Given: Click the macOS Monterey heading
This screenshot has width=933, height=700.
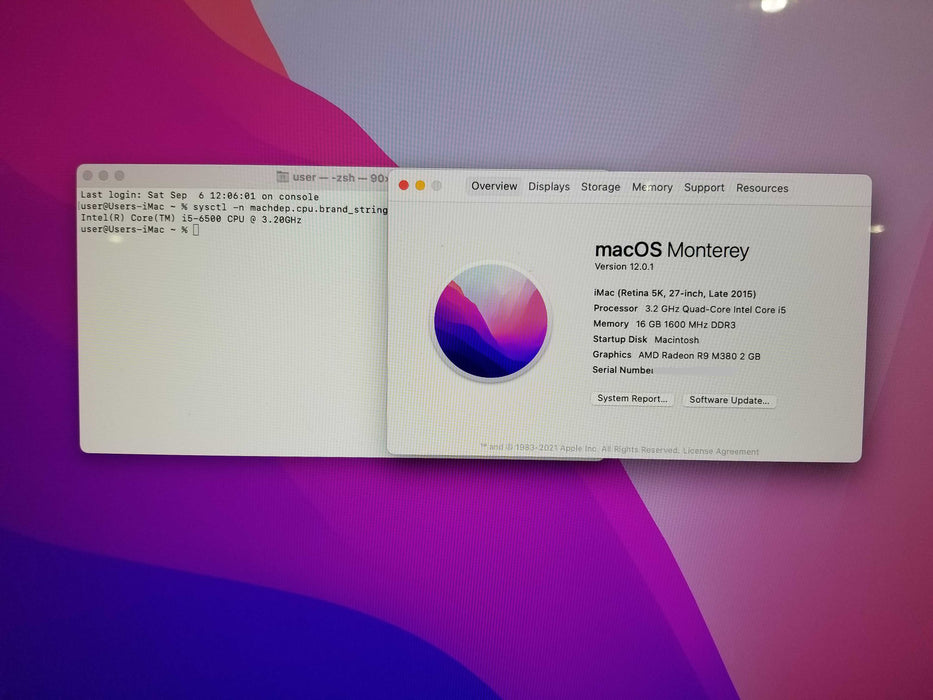Looking at the screenshot, I should click(672, 250).
